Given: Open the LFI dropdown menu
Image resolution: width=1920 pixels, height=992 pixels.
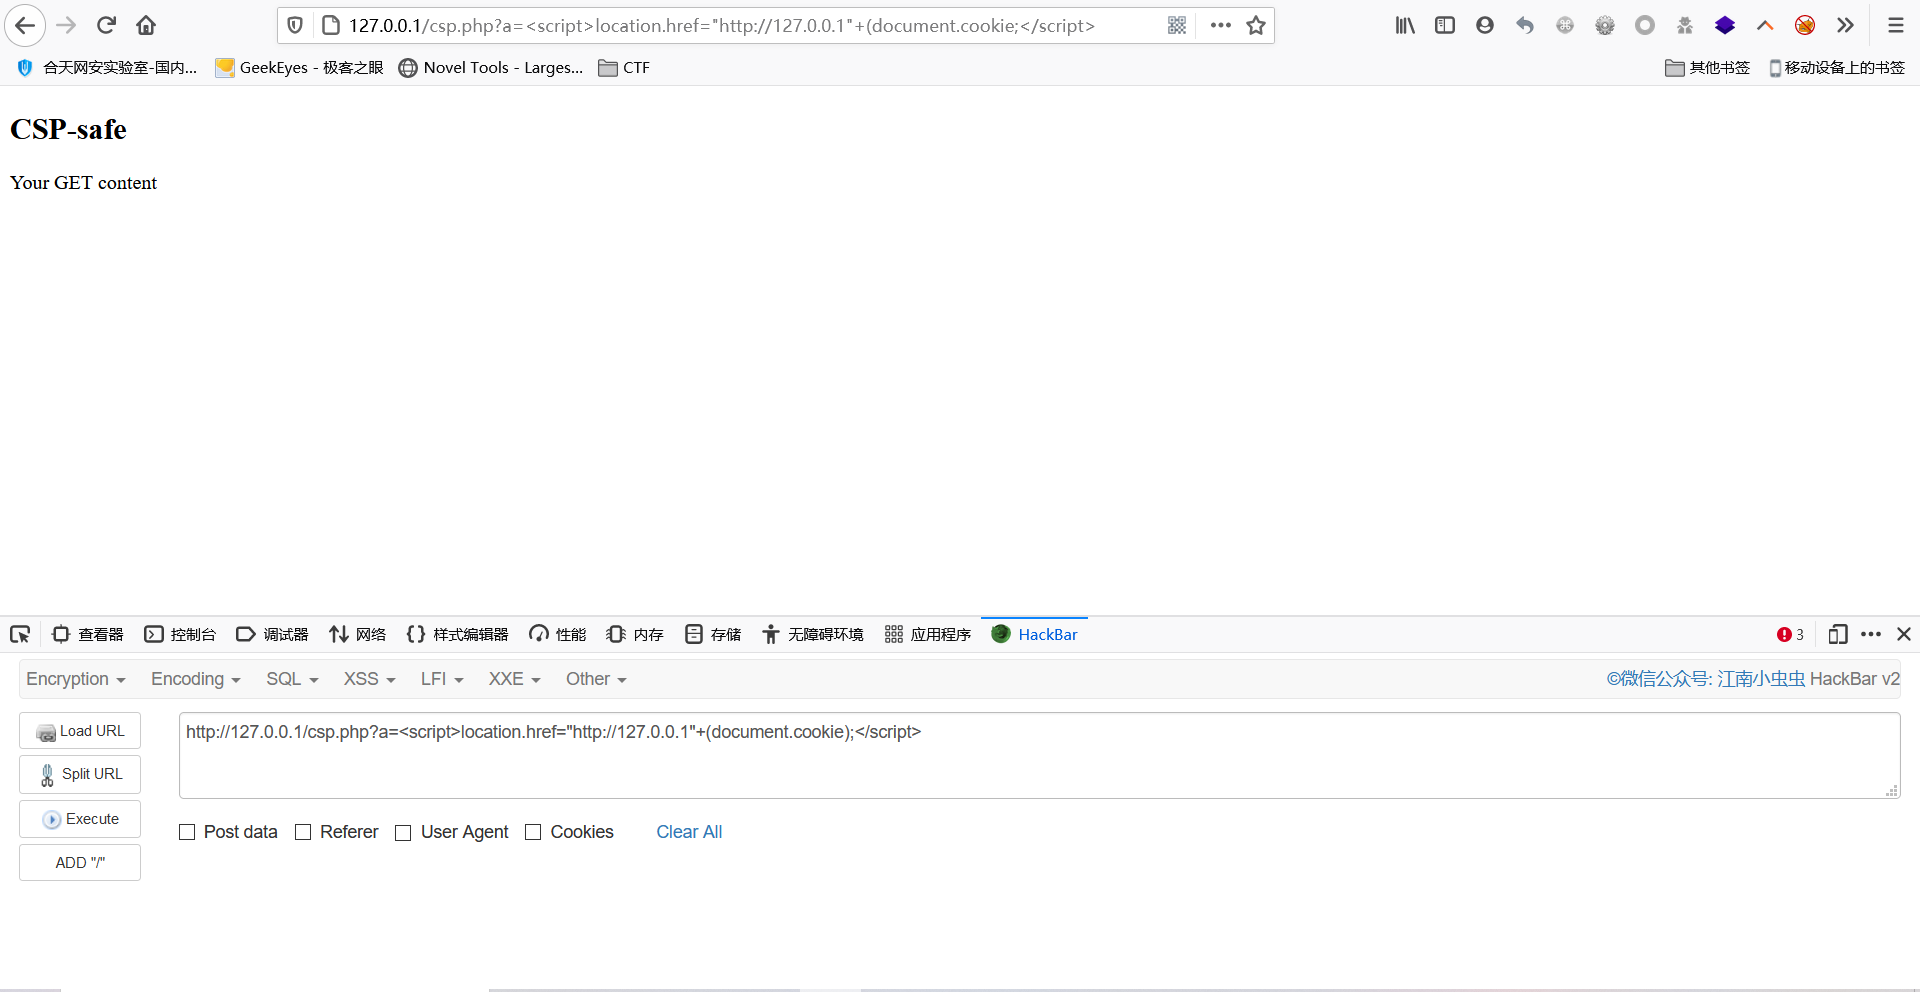Looking at the screenshot, I should point(442,679).
